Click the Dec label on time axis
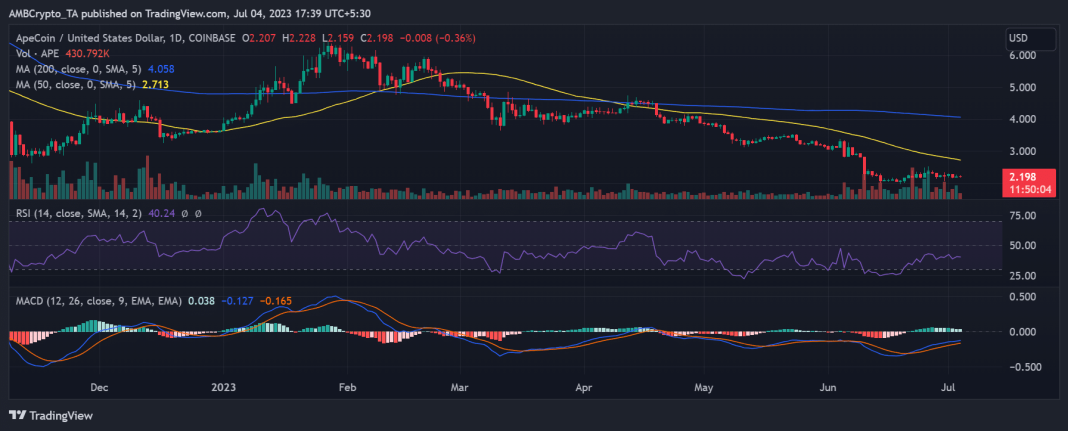1068x431 pixels. click(99, 383)
